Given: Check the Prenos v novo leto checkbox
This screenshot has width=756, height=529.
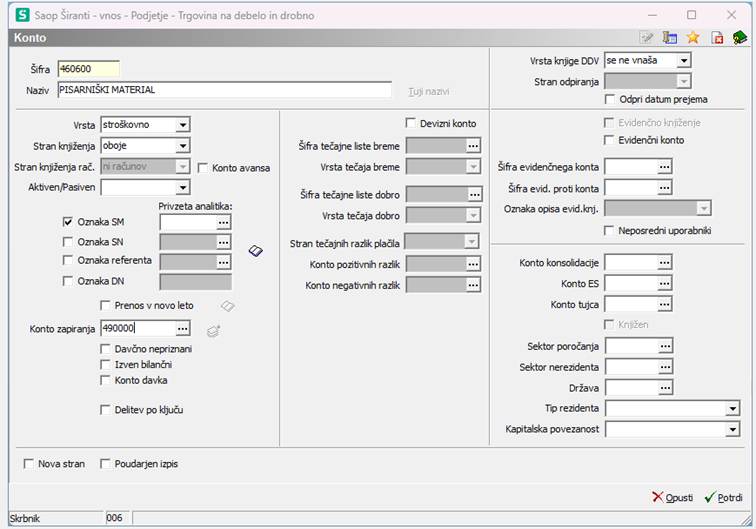Looking at the screenshot, I should (105, 305).
